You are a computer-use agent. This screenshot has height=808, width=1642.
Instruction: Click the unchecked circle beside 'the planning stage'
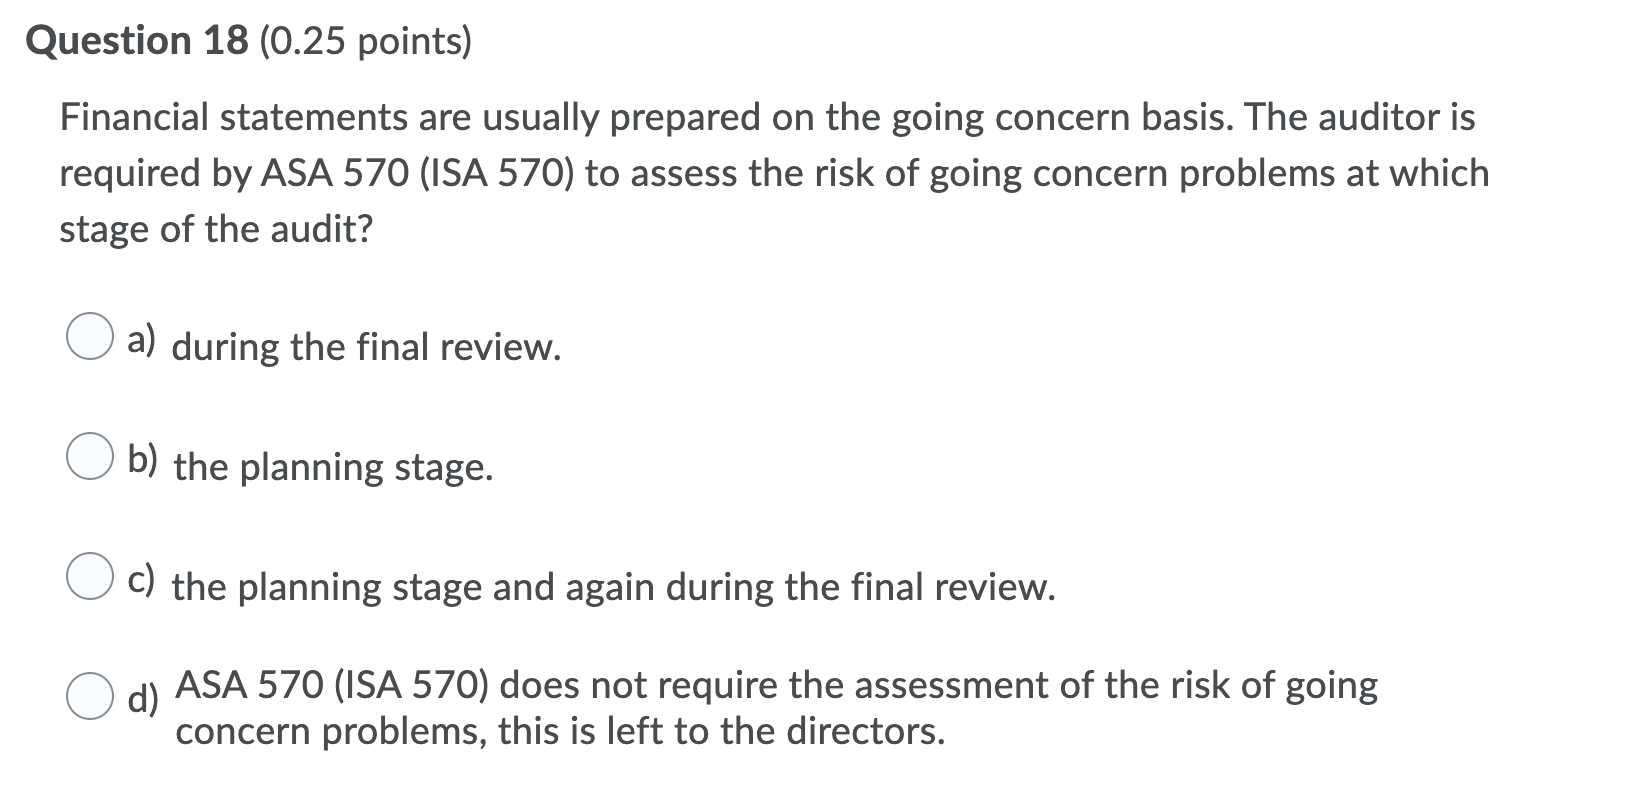tap(91, 458)
